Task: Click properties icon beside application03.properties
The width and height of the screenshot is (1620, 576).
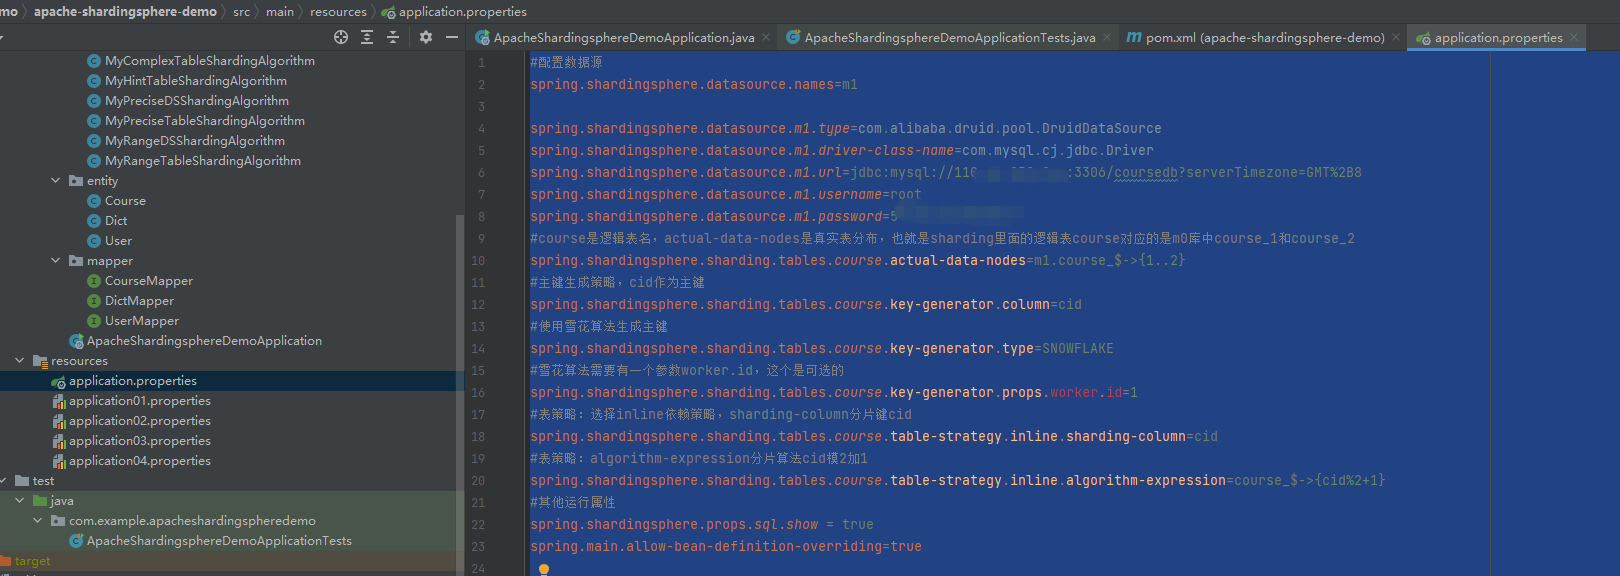Action: click(58, 441)
